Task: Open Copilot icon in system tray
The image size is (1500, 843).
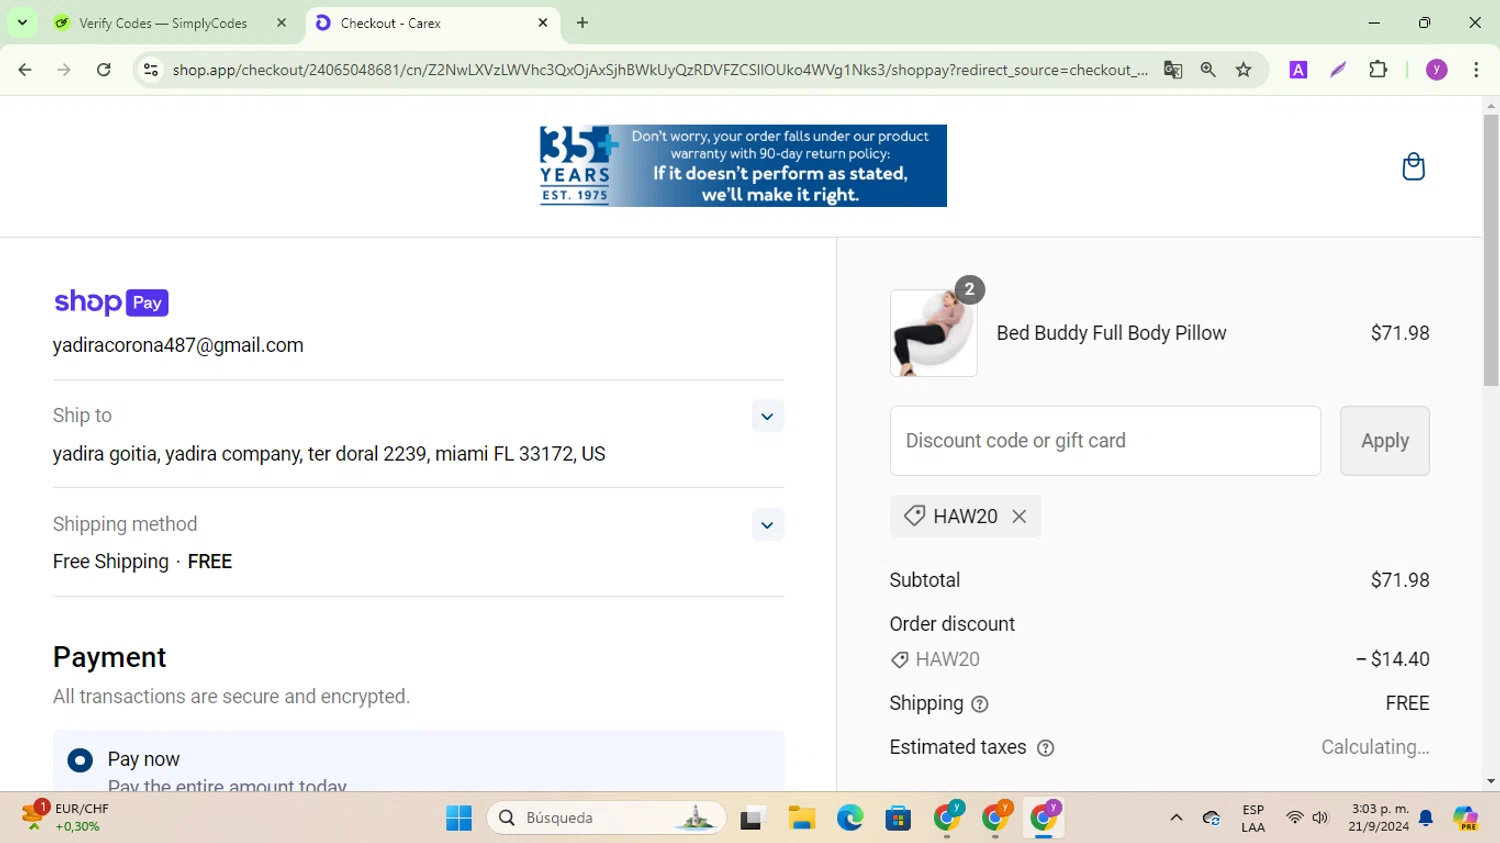Action: (1466, 818)
